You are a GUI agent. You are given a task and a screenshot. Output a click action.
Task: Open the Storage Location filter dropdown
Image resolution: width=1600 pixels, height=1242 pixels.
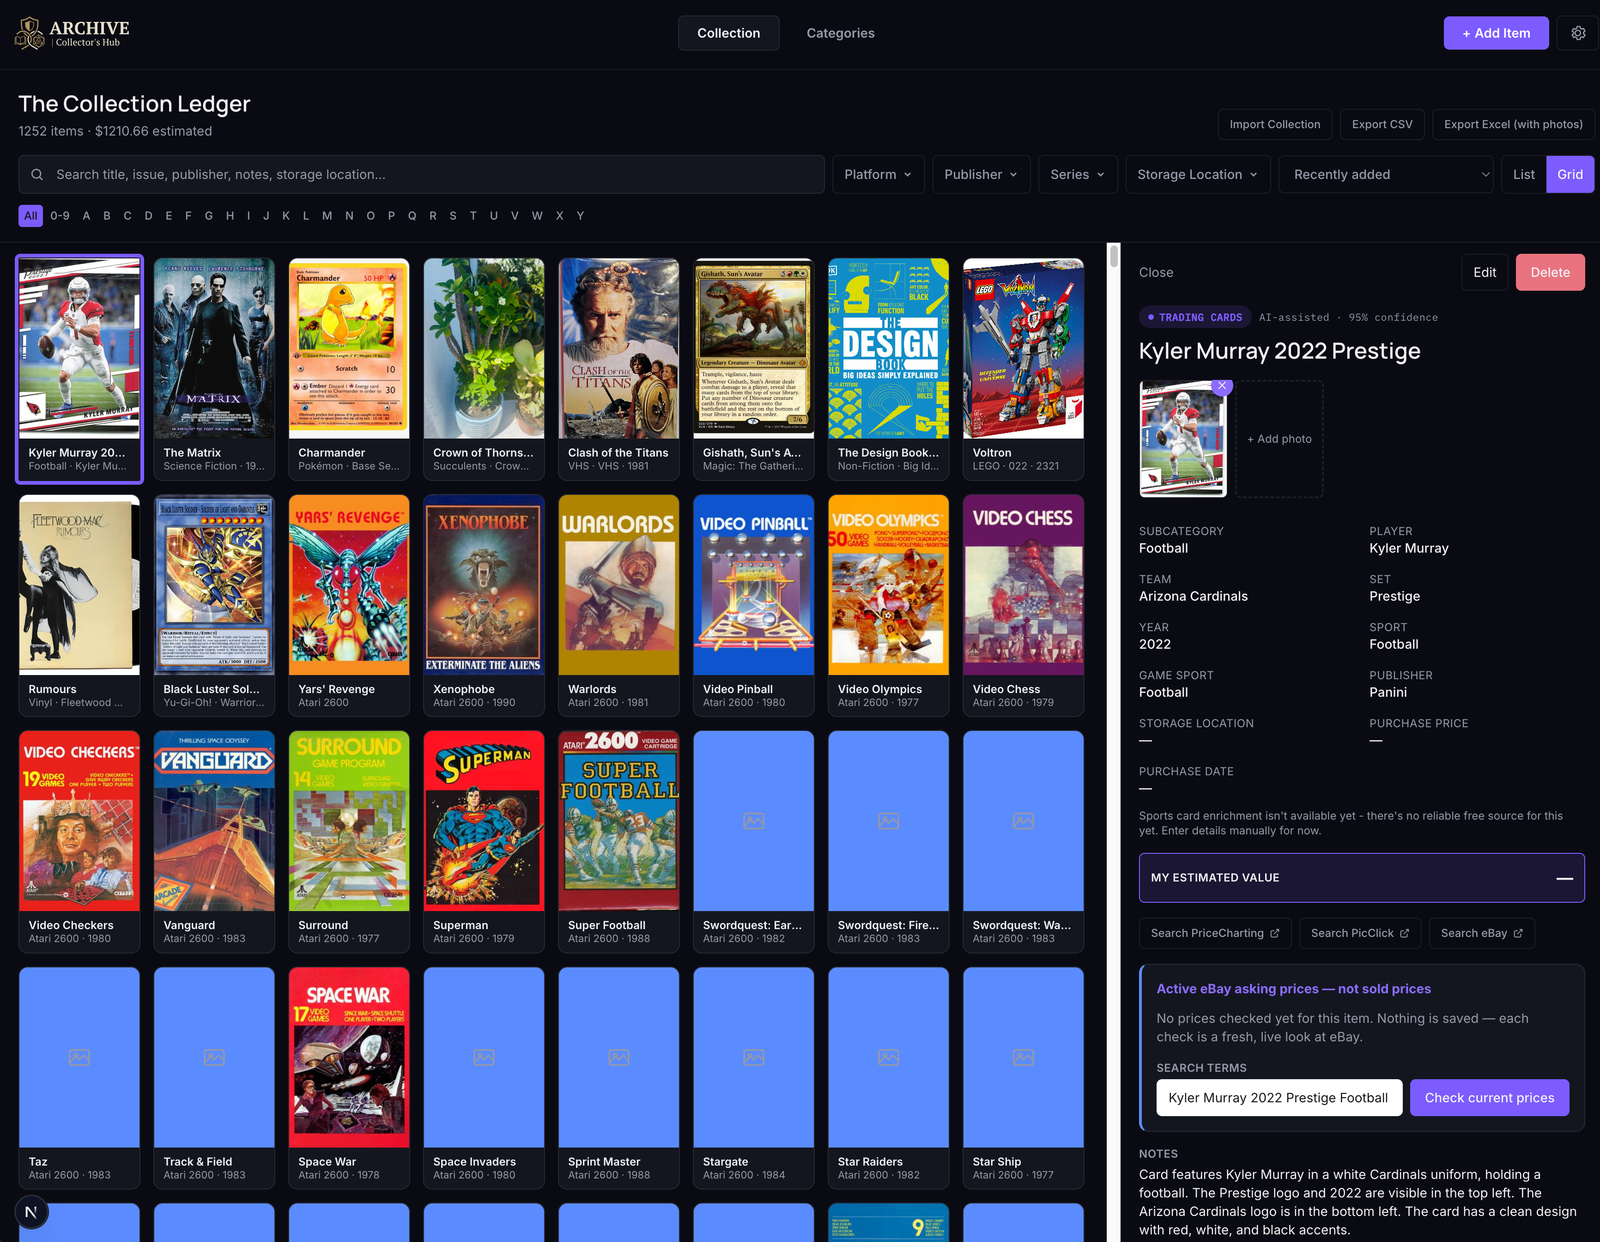pyautogui.click(x=1198, y=174)
